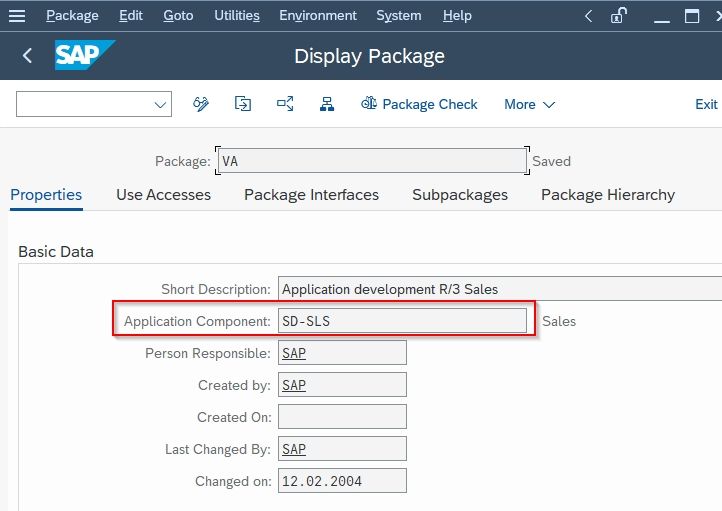Screen dimensions: 722x511
Task: Click the Application Component field SD-SLS
Action: coord(402,321)
